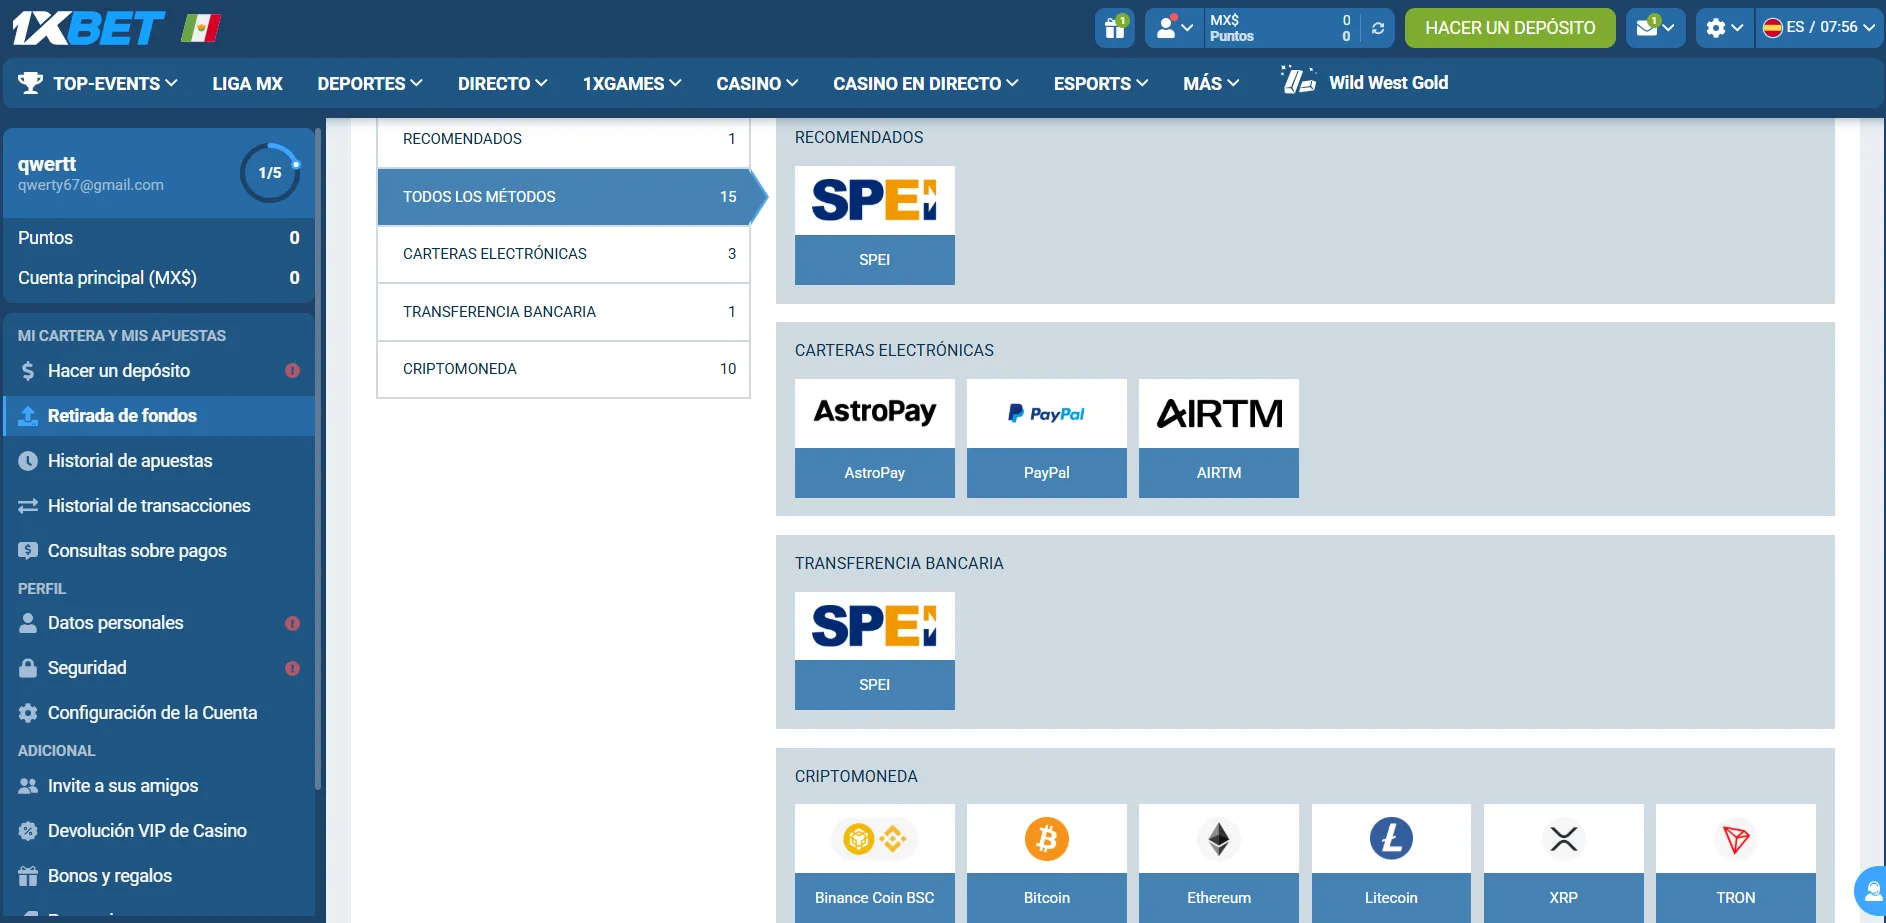Expand the settings gear dropdown

(x=1724, y=28)
